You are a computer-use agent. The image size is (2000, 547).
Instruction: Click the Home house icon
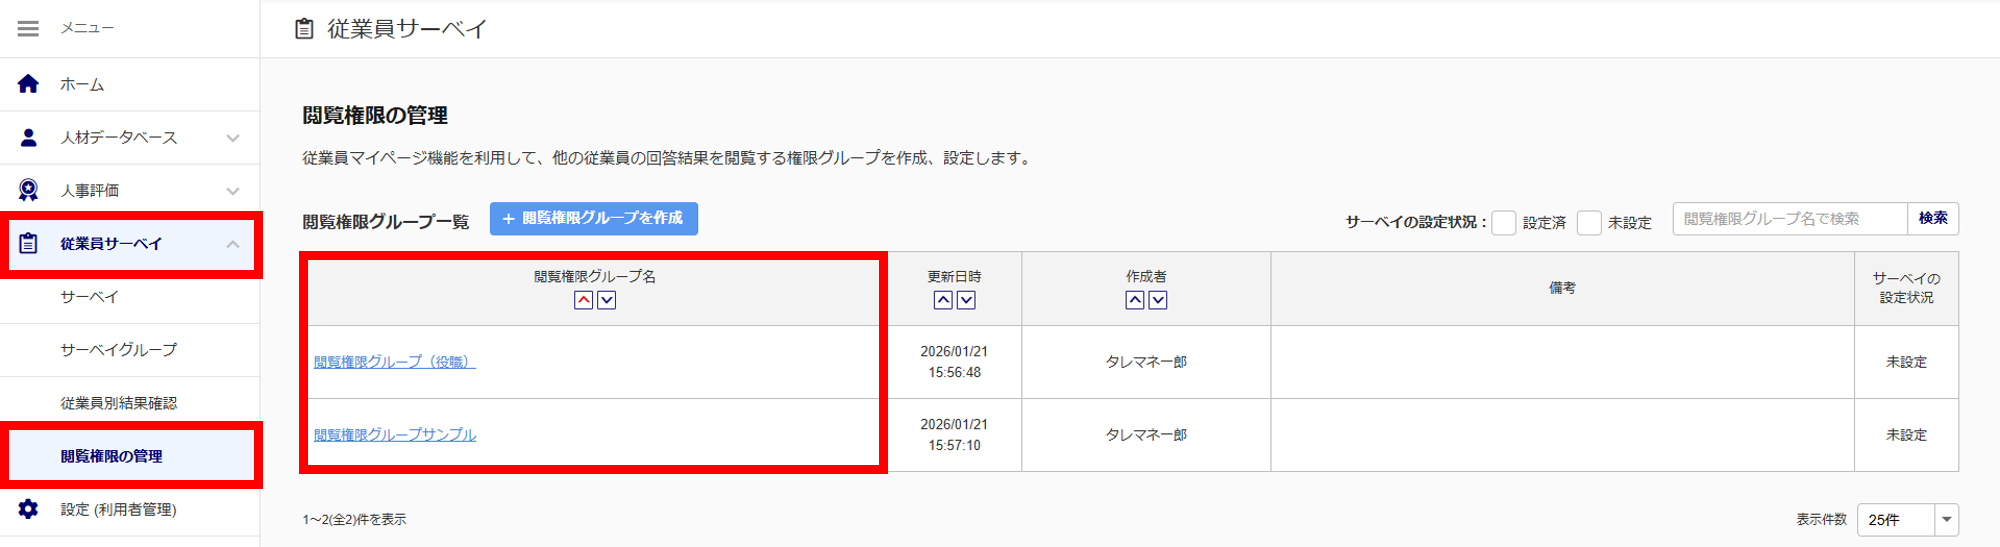[28, 84]
